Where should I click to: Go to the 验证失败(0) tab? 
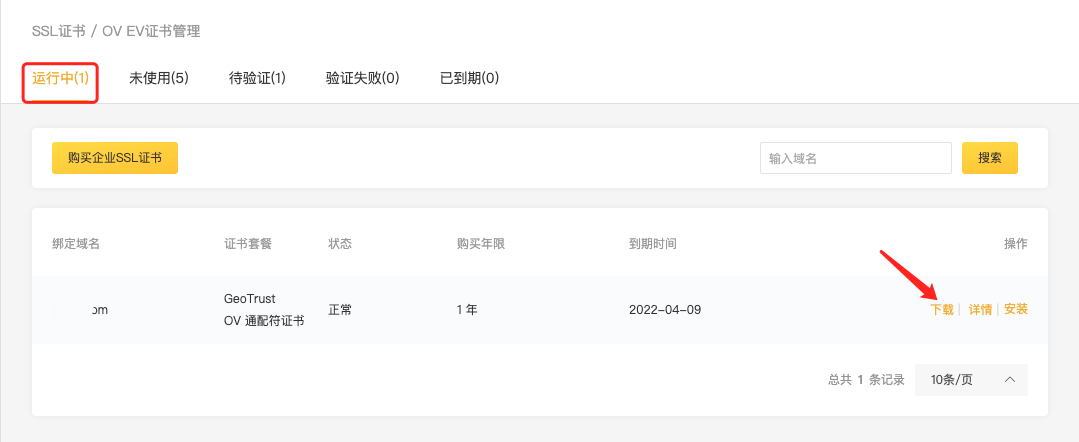(362, 79)
